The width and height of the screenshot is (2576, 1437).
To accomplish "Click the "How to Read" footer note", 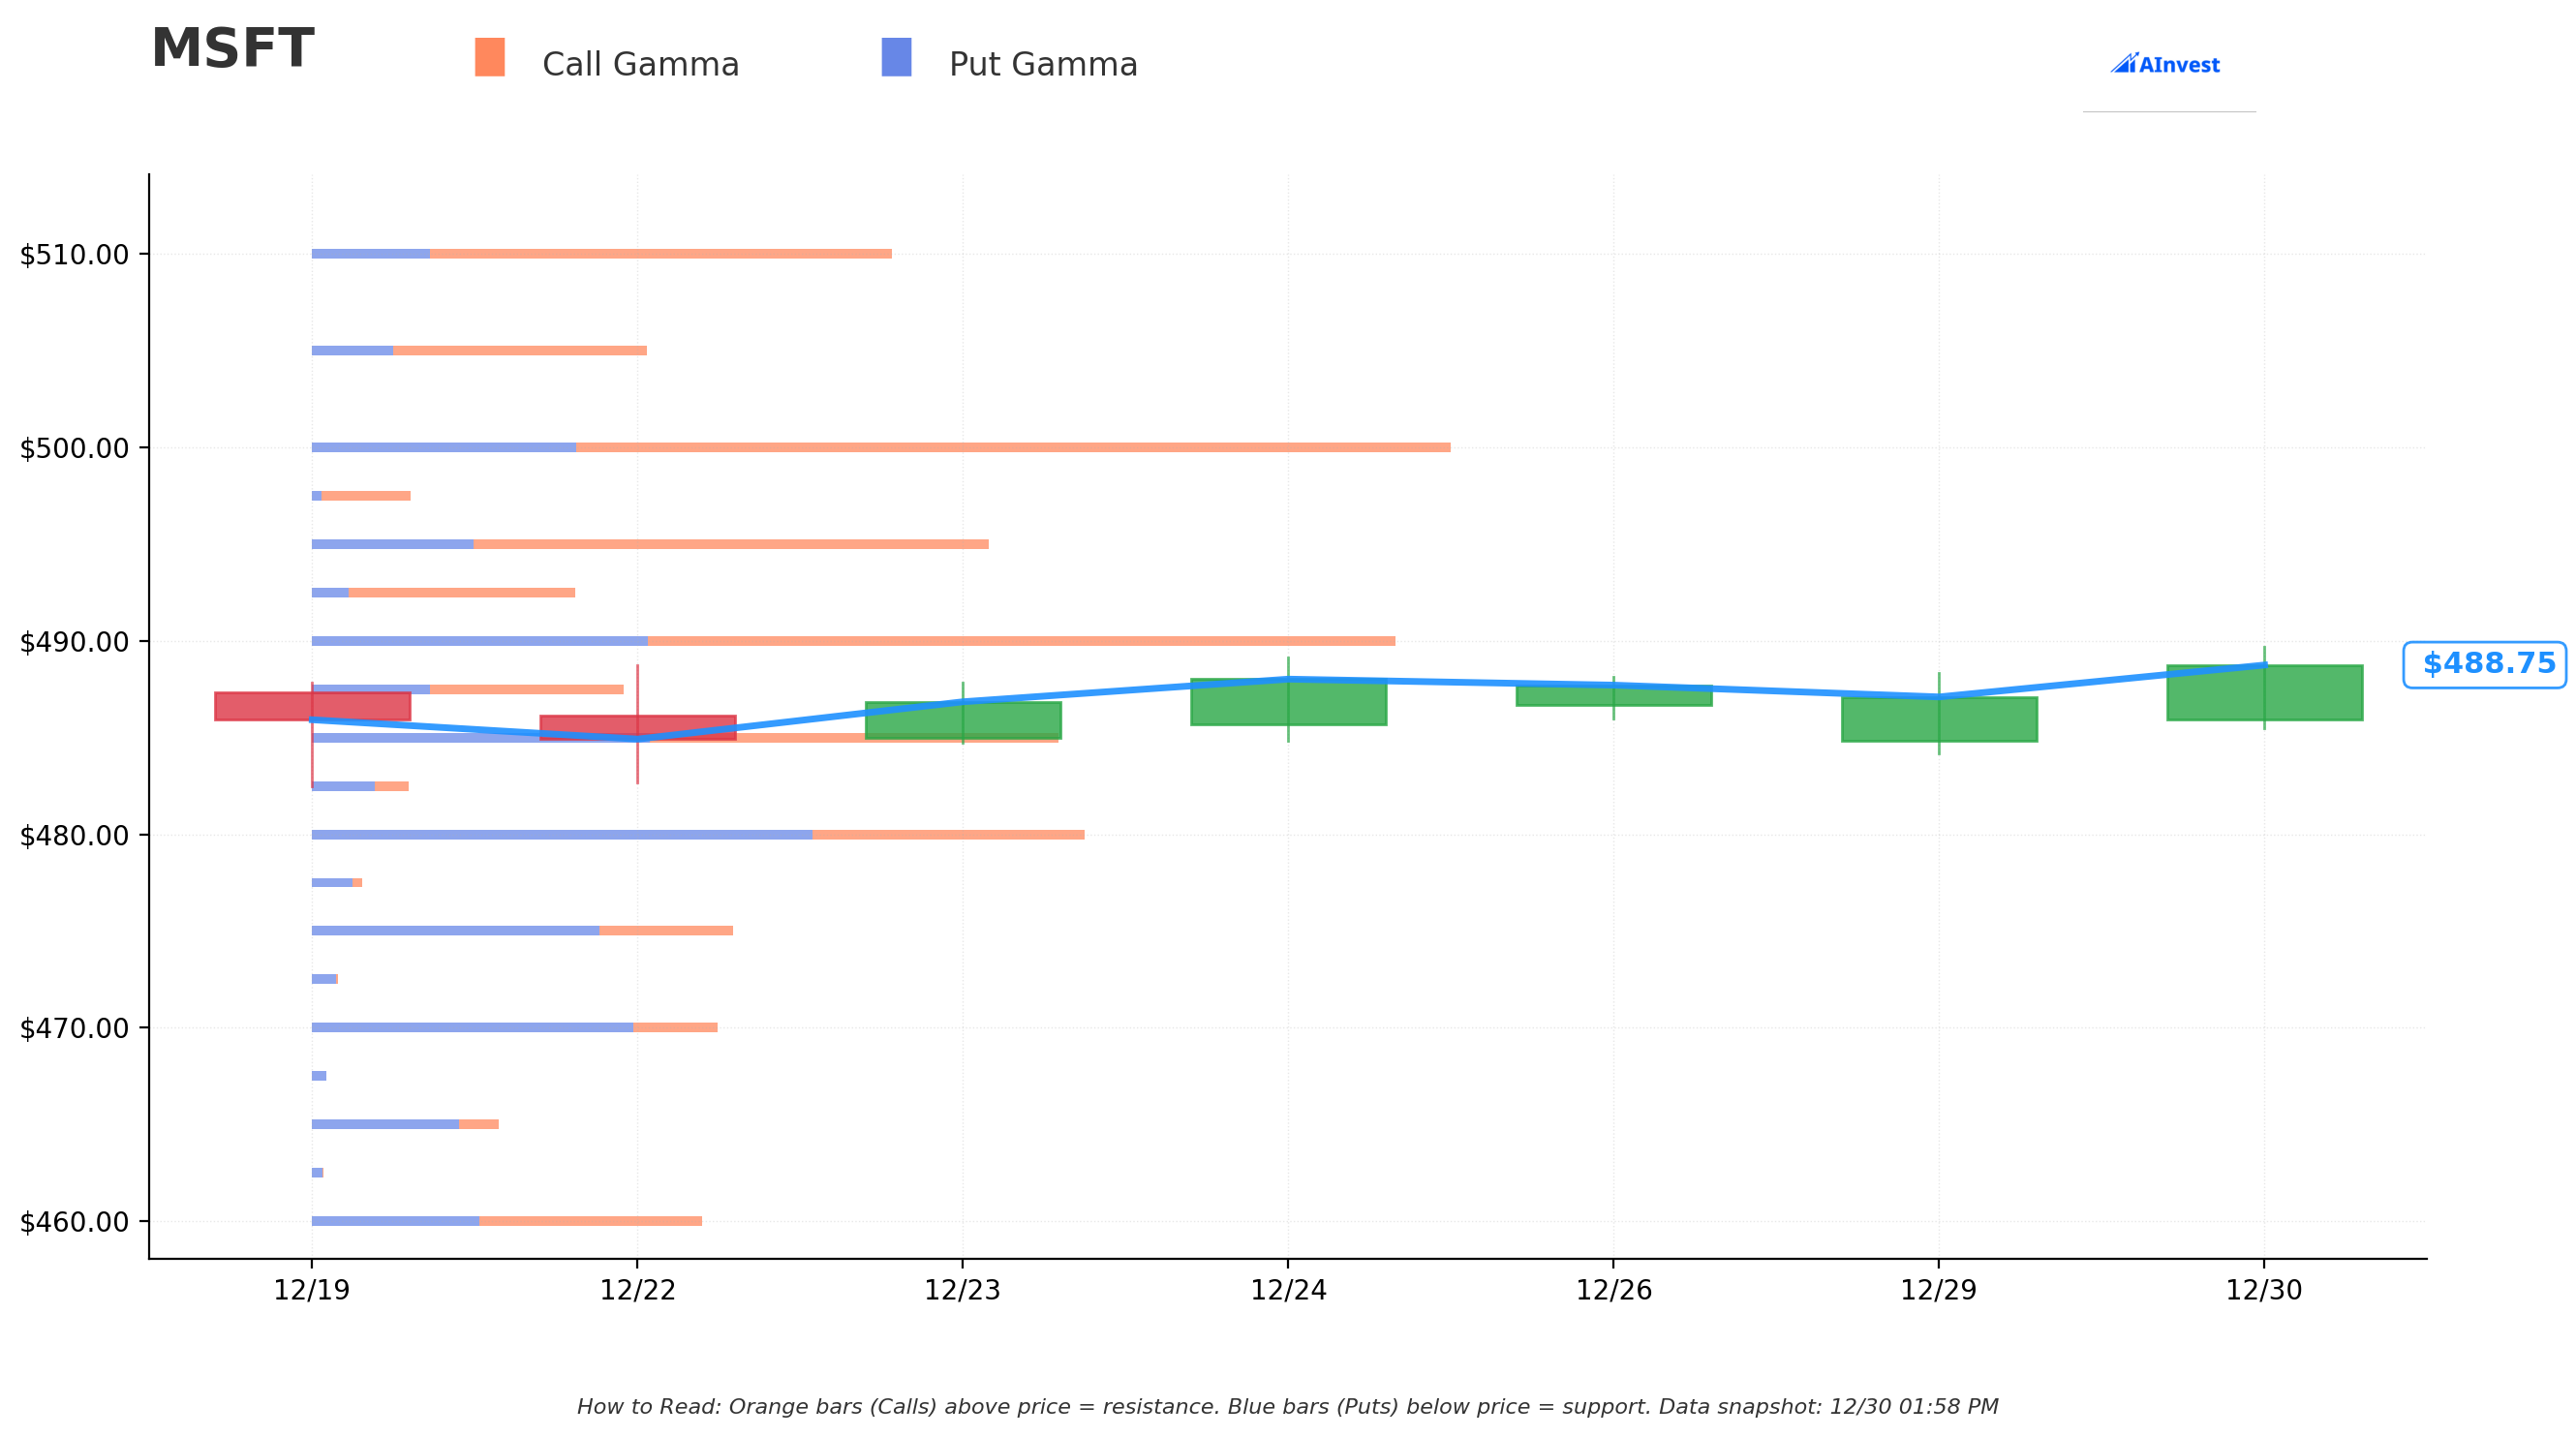I will click(1288, 1407).
